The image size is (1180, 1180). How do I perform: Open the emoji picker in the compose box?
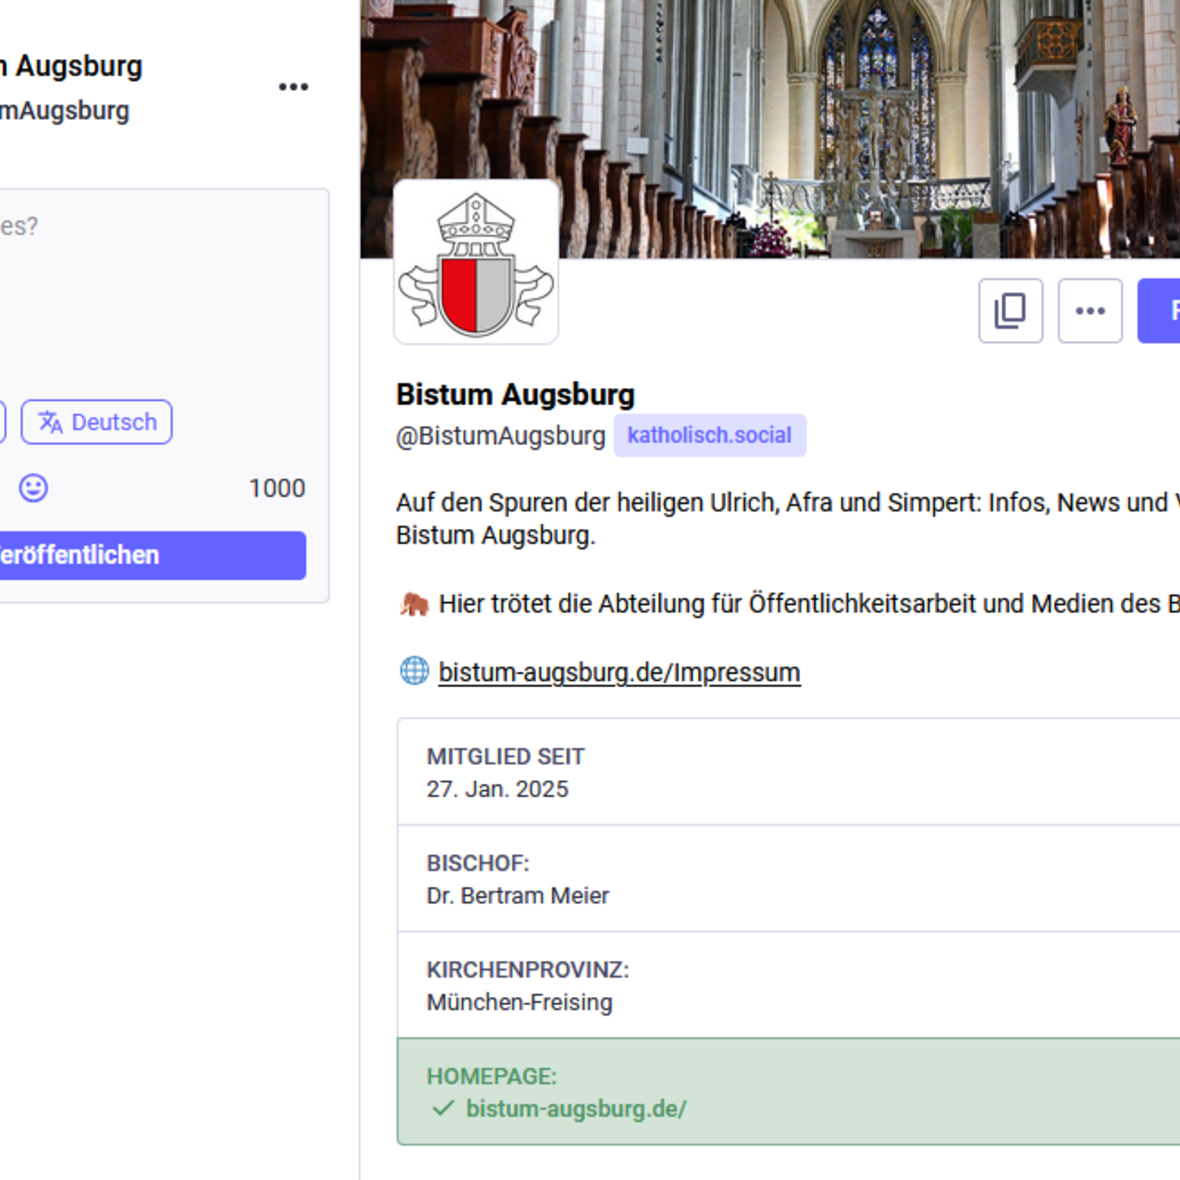[33, 488]
